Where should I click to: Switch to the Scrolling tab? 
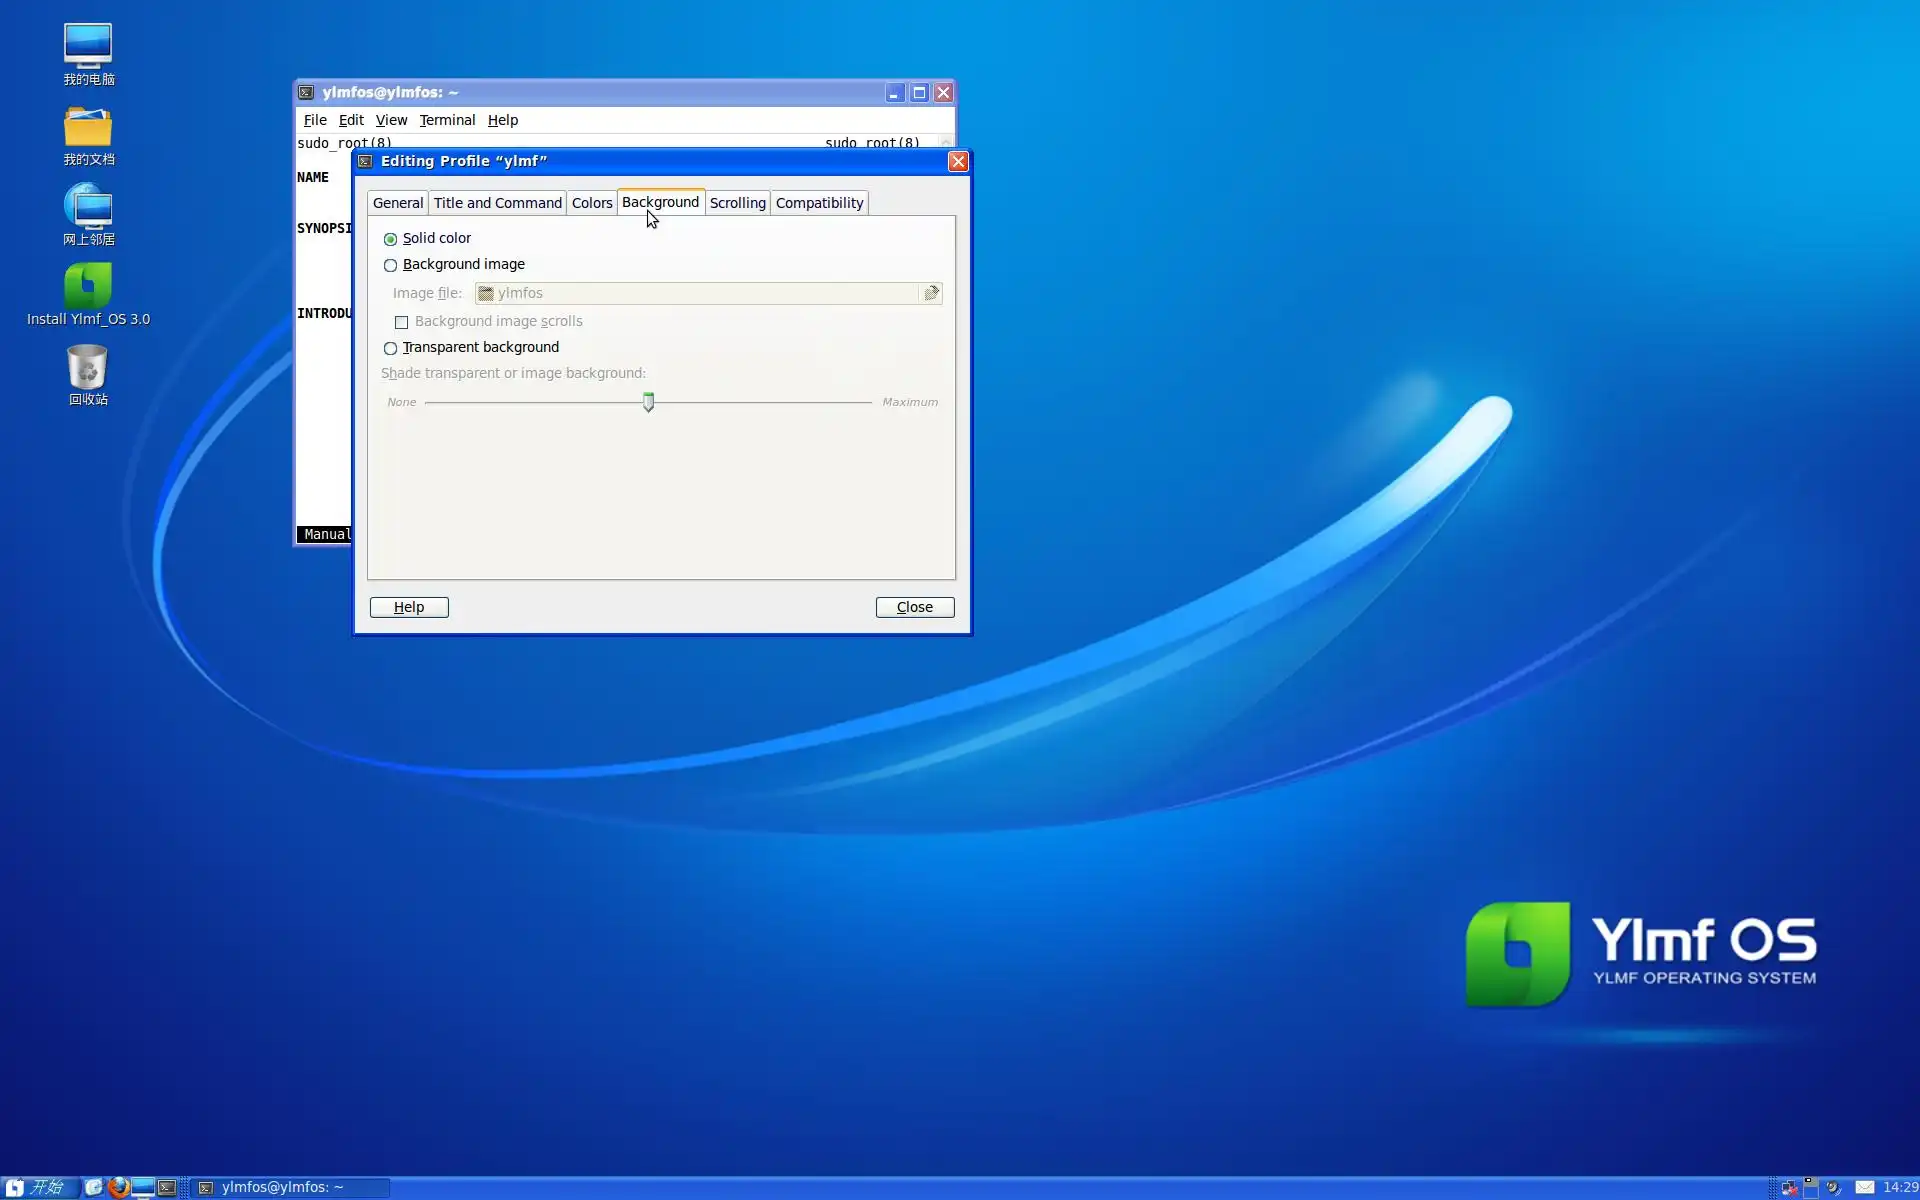737,203
